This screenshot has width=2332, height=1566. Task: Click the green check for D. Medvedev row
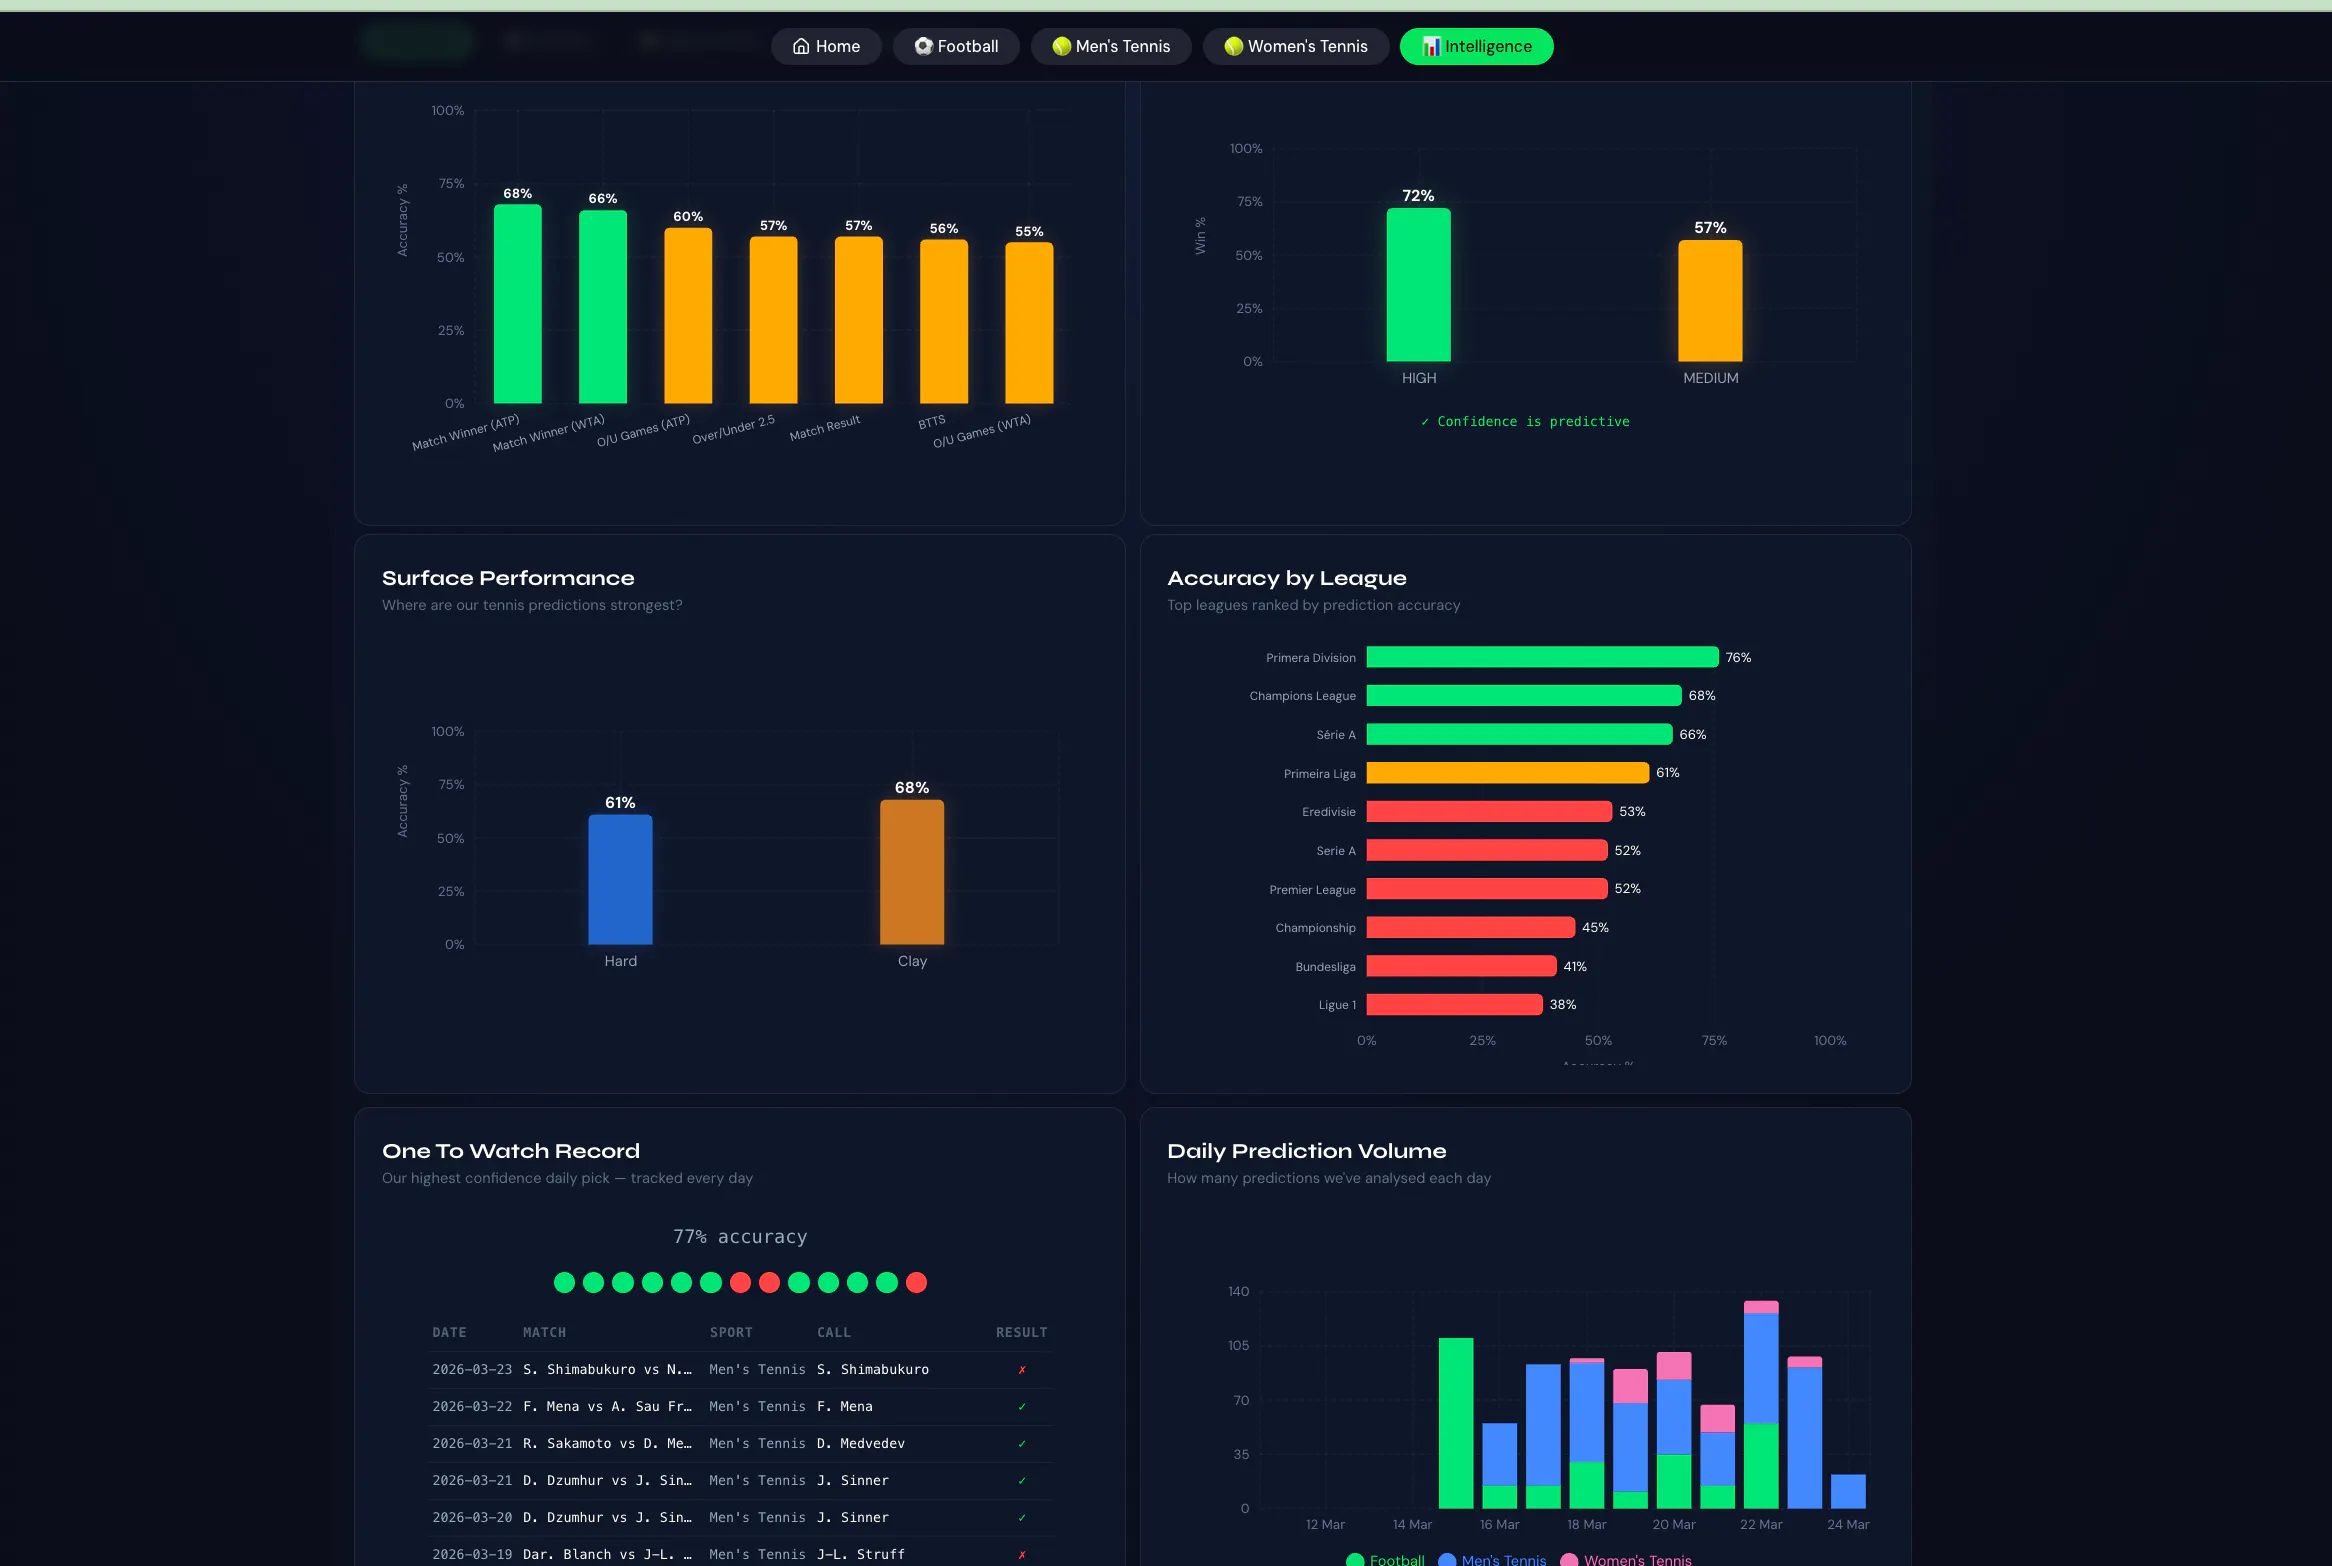(x=1022, y=1444)
